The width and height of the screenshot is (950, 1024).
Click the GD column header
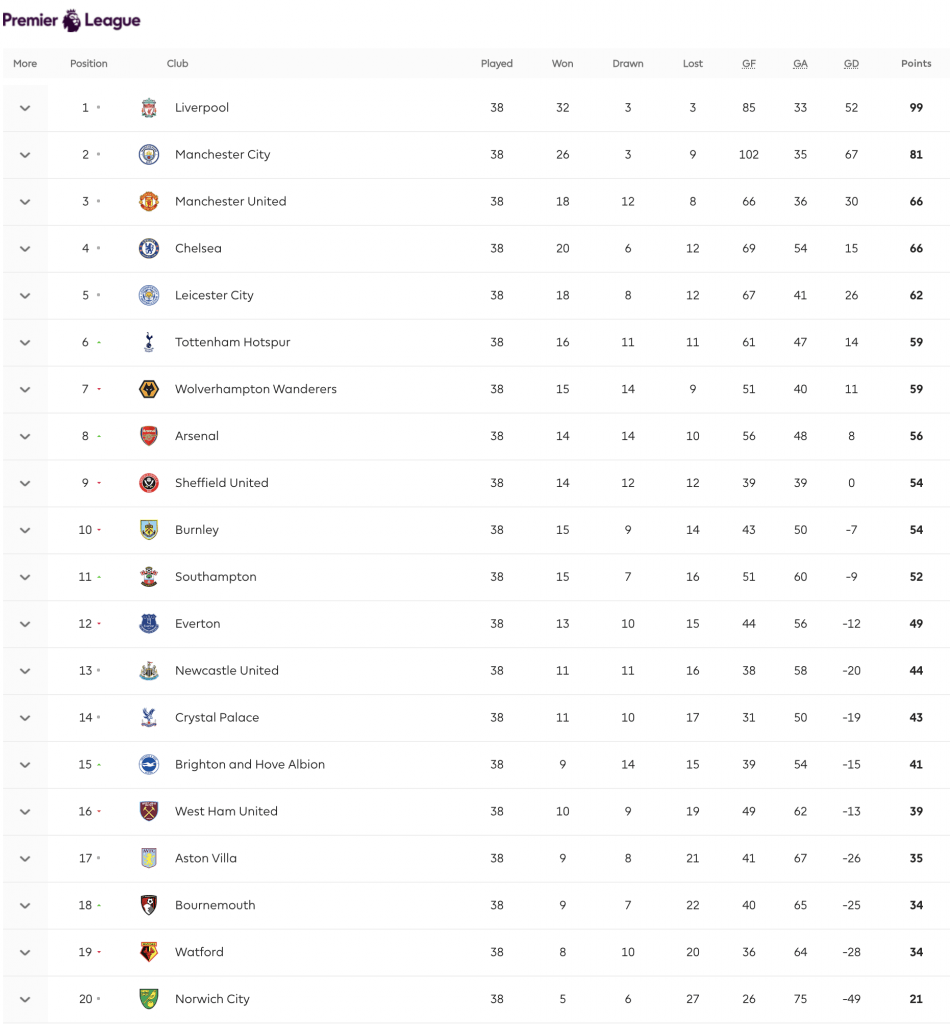pos(851,63)
